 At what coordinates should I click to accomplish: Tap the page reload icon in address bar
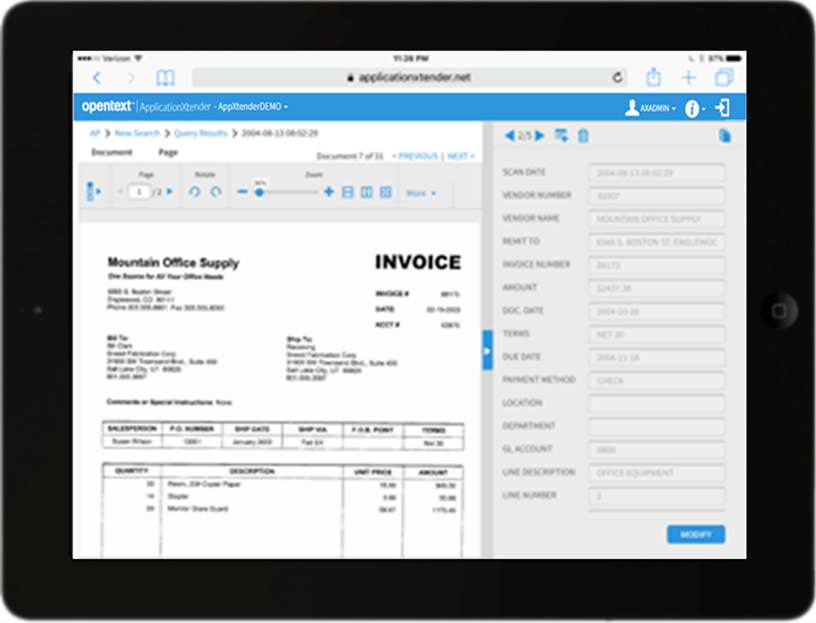pyautogui.click(x=617, y=78)
